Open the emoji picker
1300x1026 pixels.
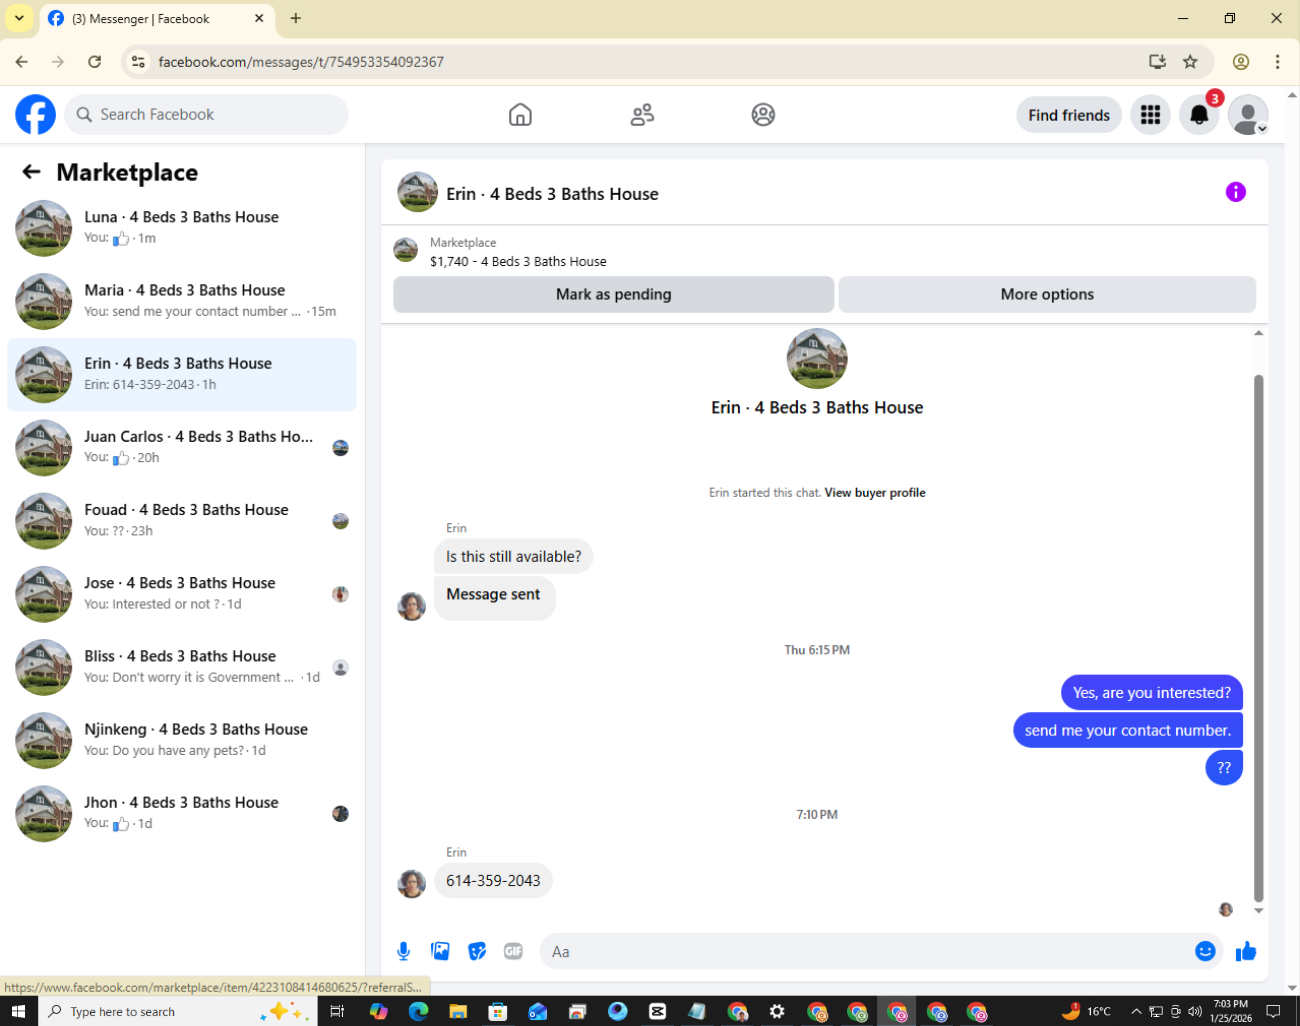1205,951
